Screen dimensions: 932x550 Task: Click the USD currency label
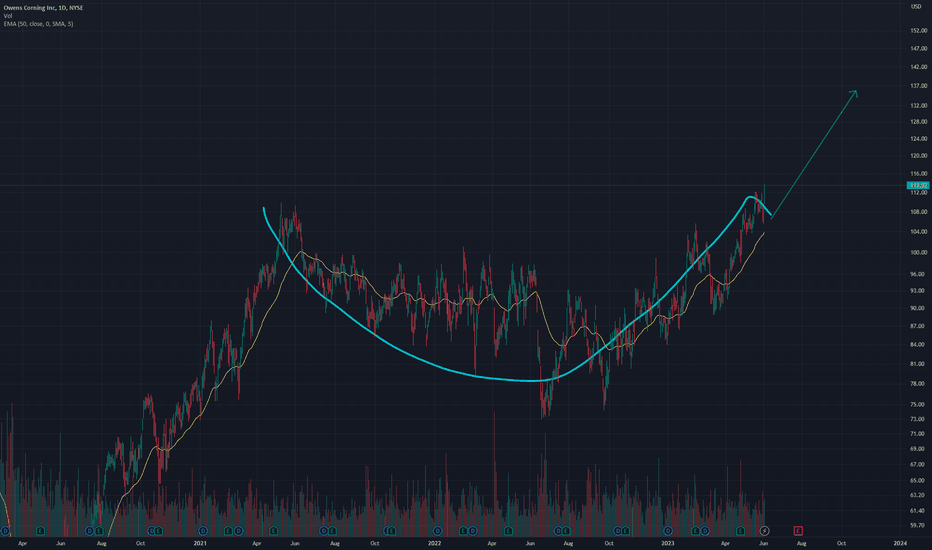(x=916, y=7)
